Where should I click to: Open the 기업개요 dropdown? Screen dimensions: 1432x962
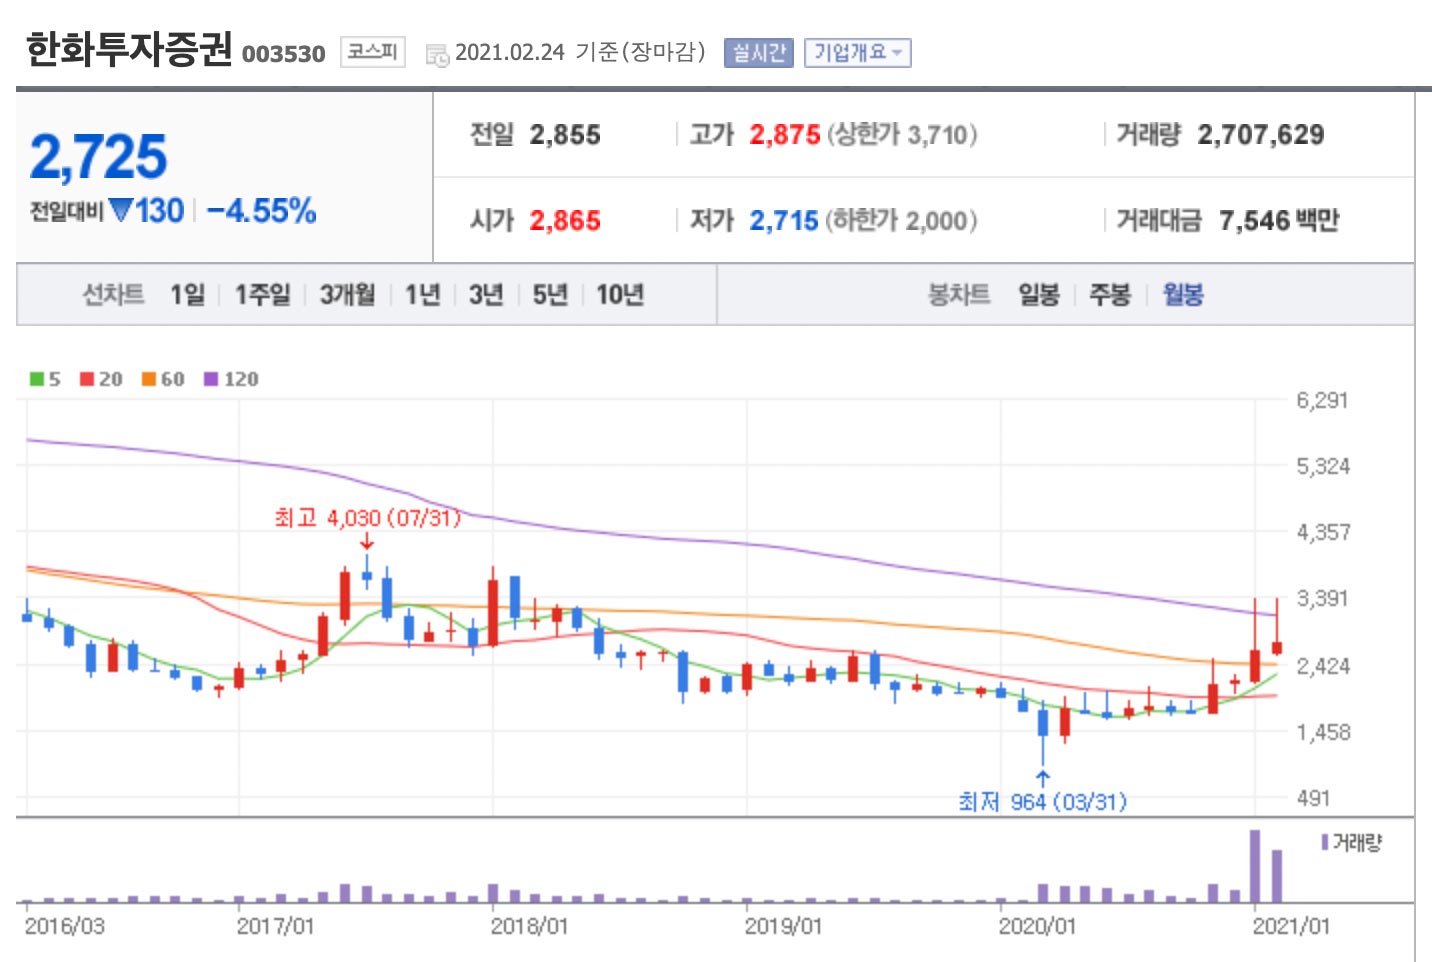857,53
